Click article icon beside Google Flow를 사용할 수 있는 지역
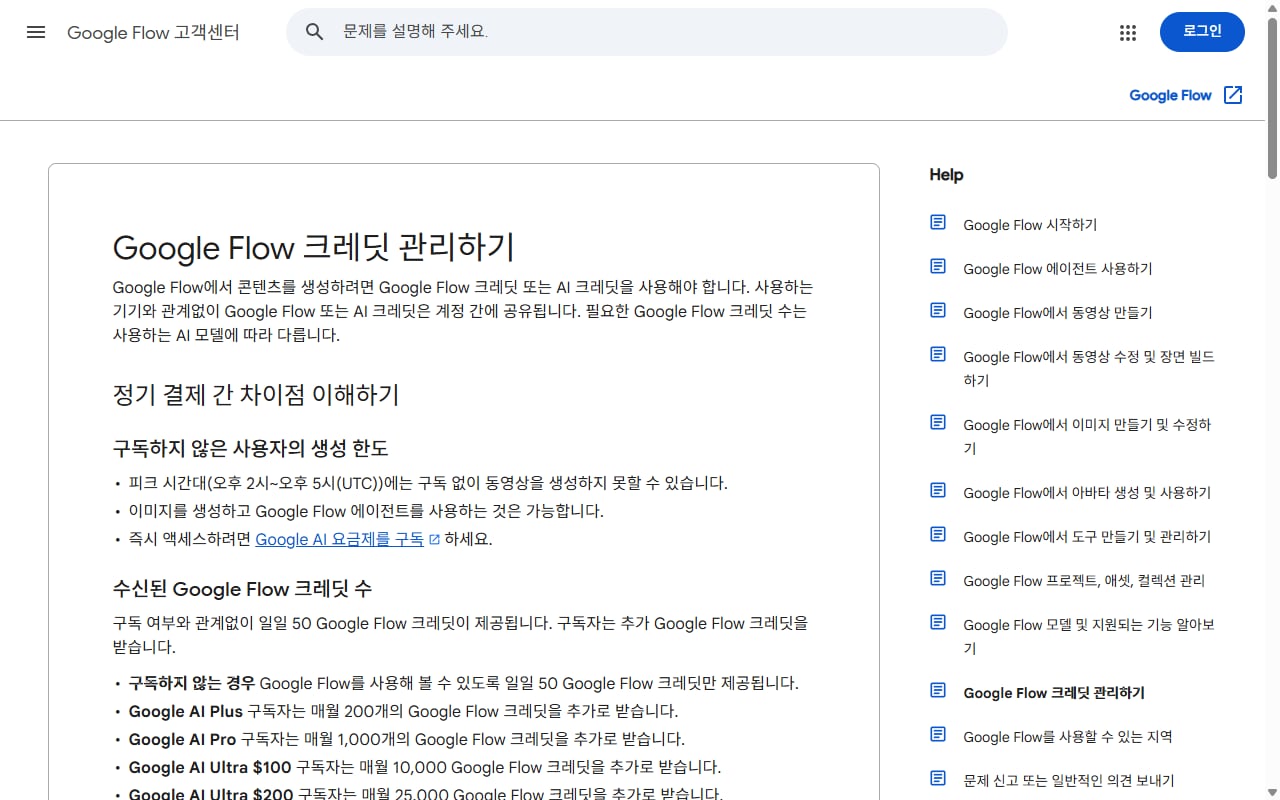 pyautogui.click(x=938, y=734)
